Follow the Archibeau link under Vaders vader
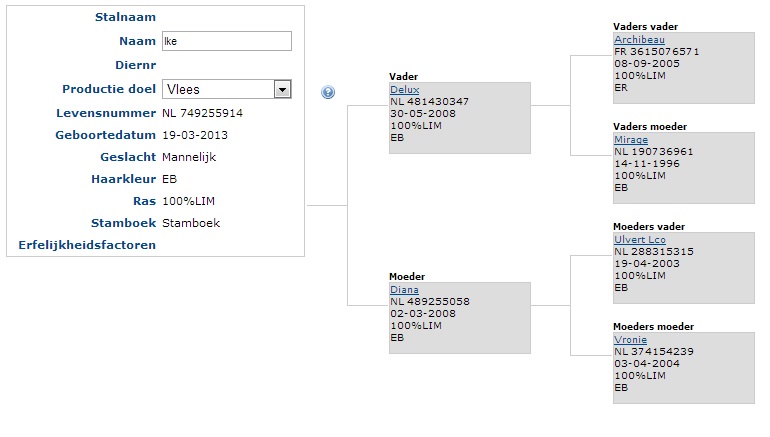This screenshot has height=437, width=770. coord(639,40)
